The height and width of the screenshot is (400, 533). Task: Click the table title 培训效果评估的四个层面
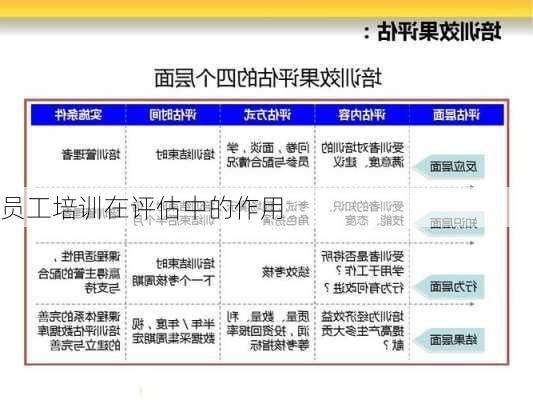(268, 77)
